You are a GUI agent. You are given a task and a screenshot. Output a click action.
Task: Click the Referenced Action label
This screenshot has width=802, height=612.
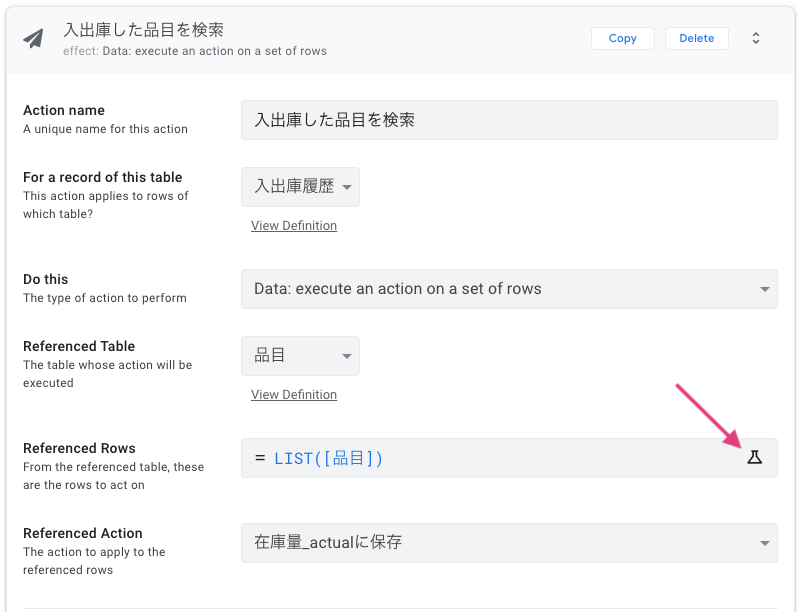tap(83, 533)
